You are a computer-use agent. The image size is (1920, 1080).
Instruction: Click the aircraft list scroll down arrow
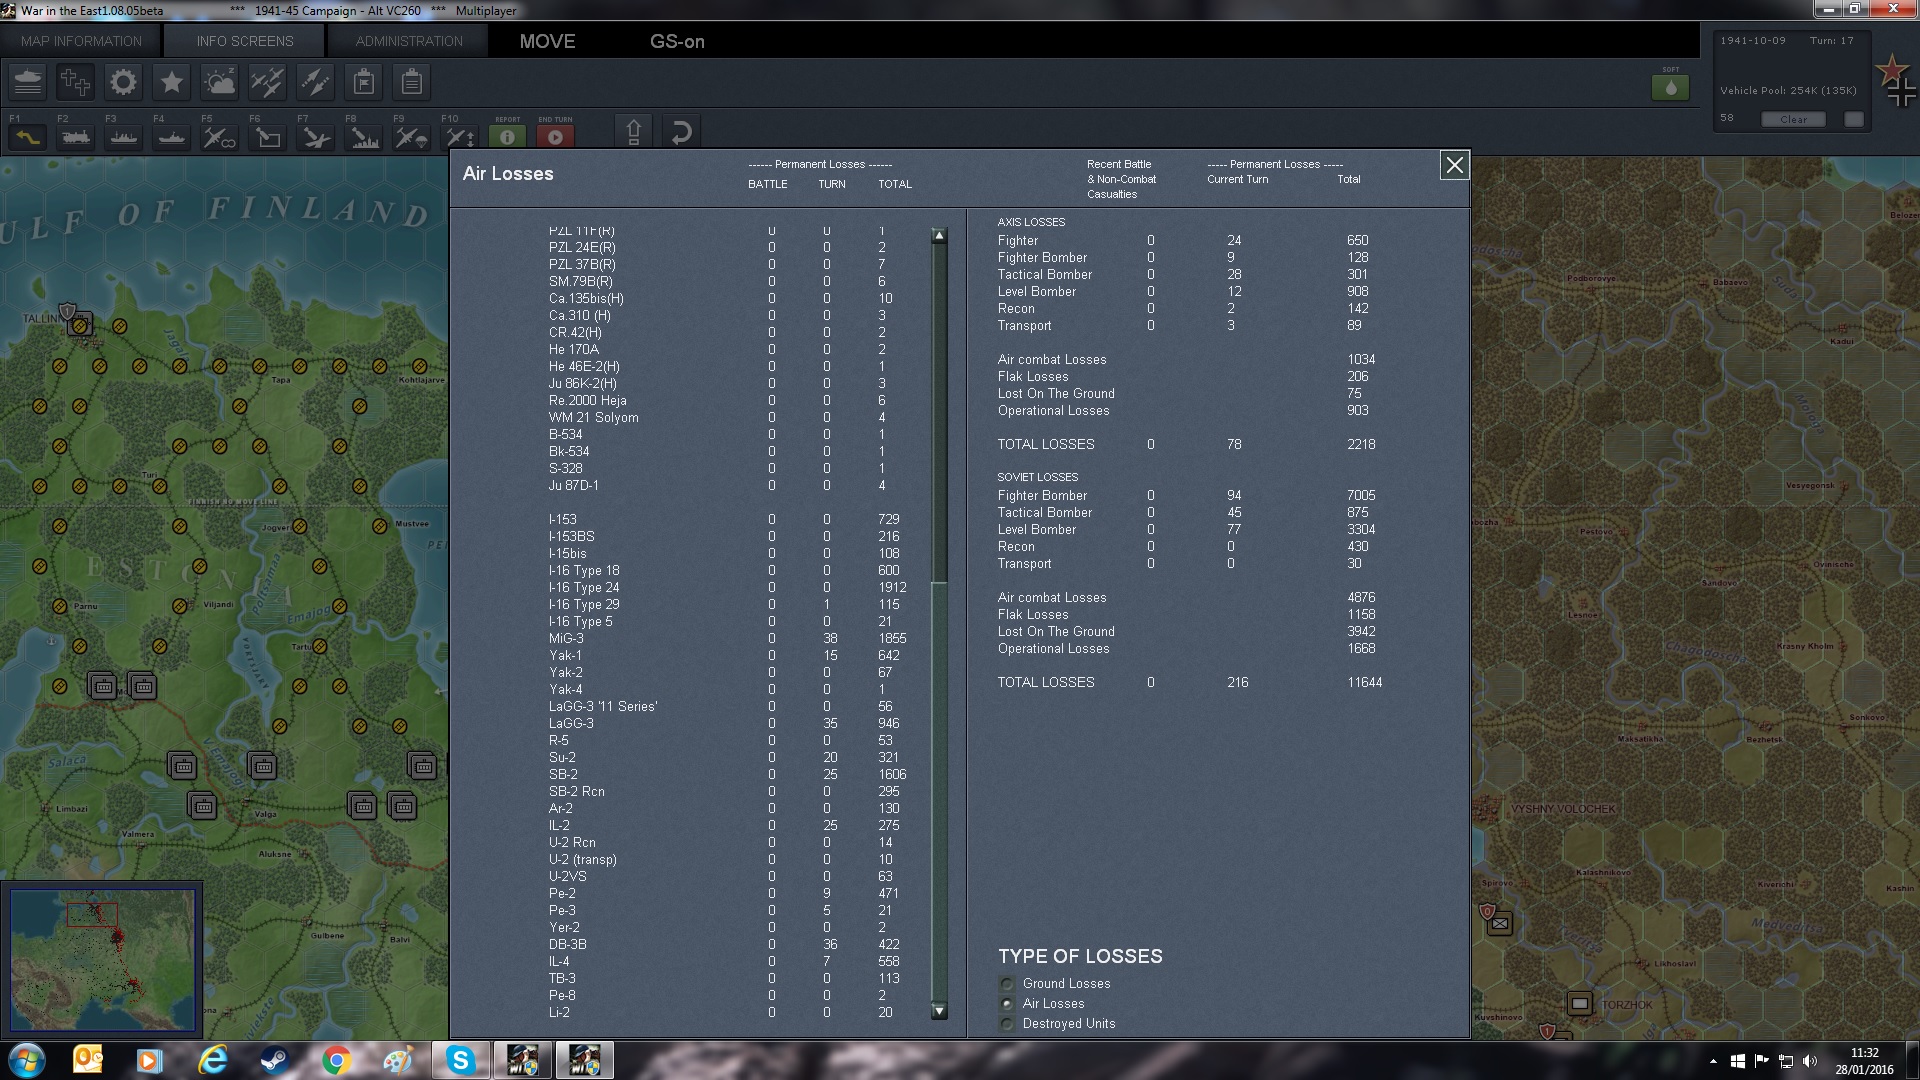939,1011
